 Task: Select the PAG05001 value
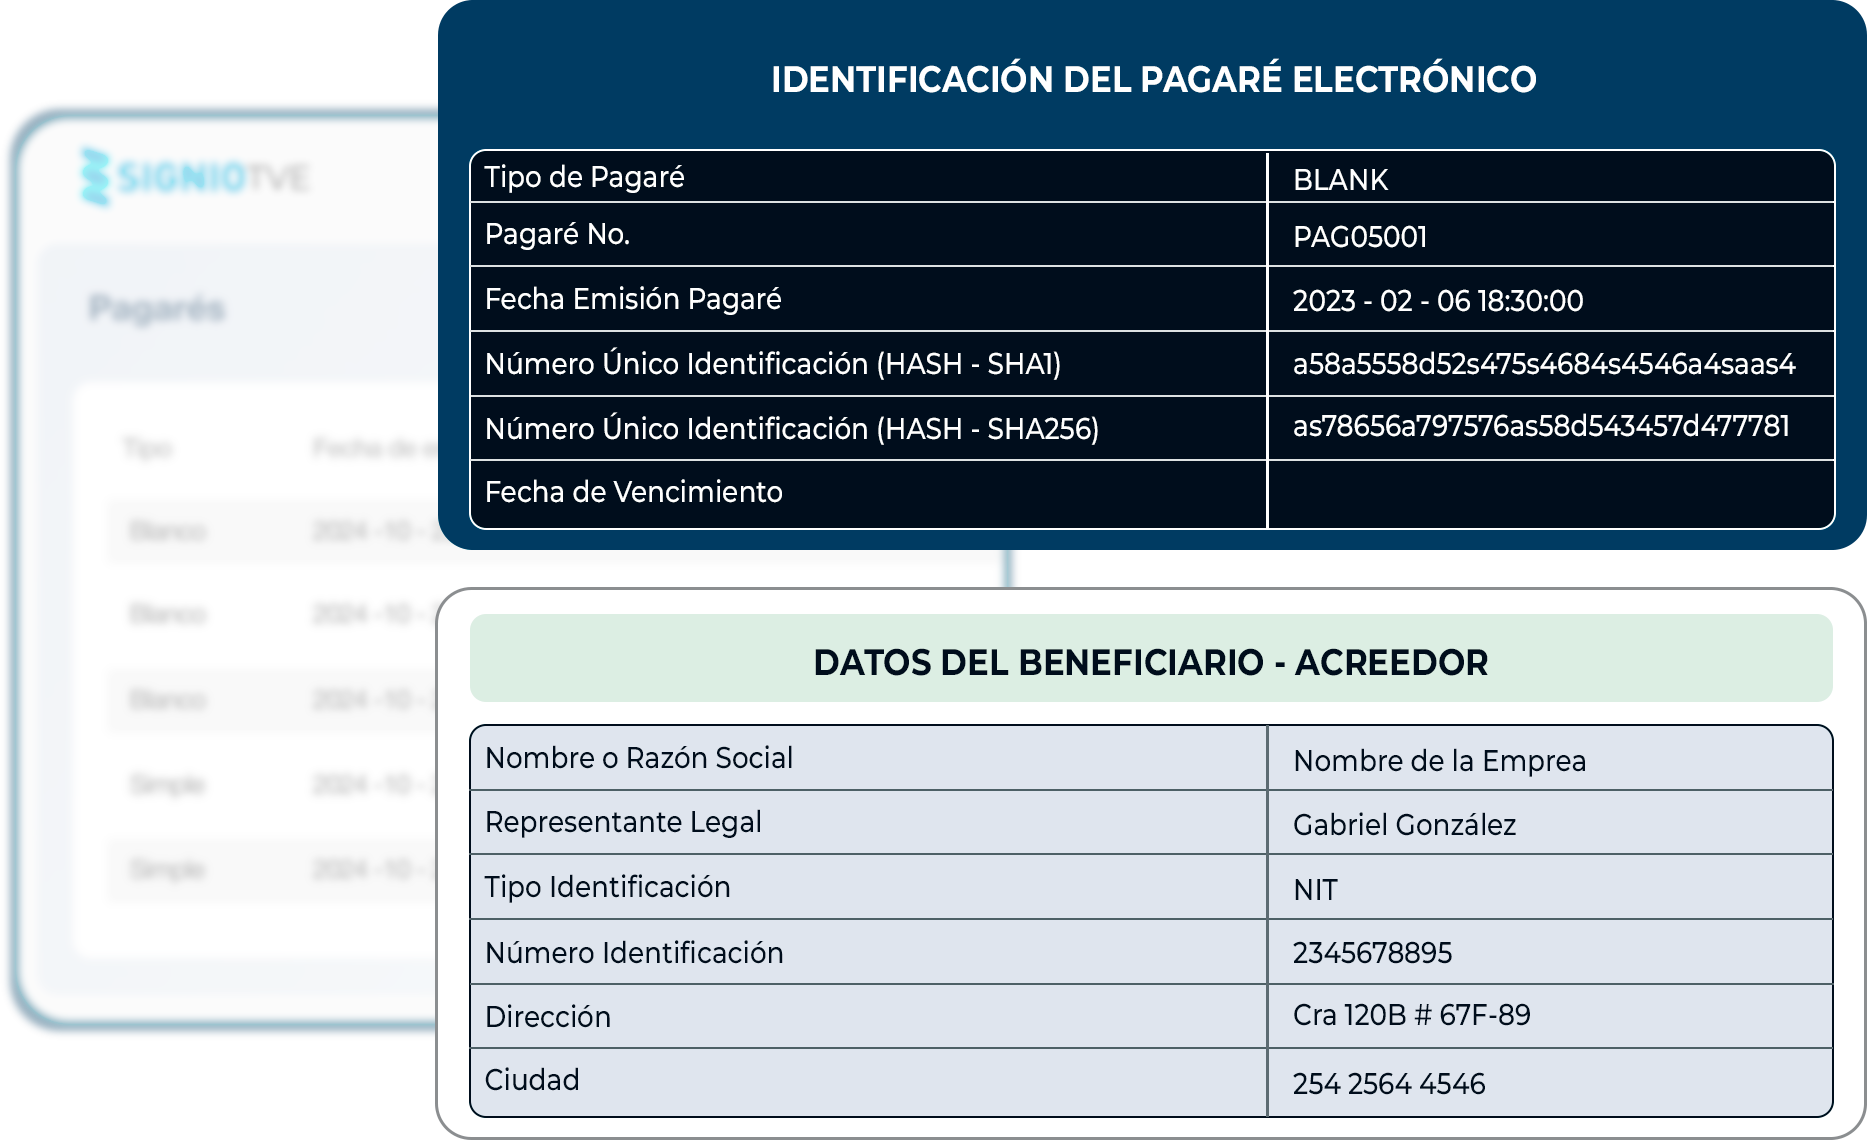click(x=1360, y=237)
